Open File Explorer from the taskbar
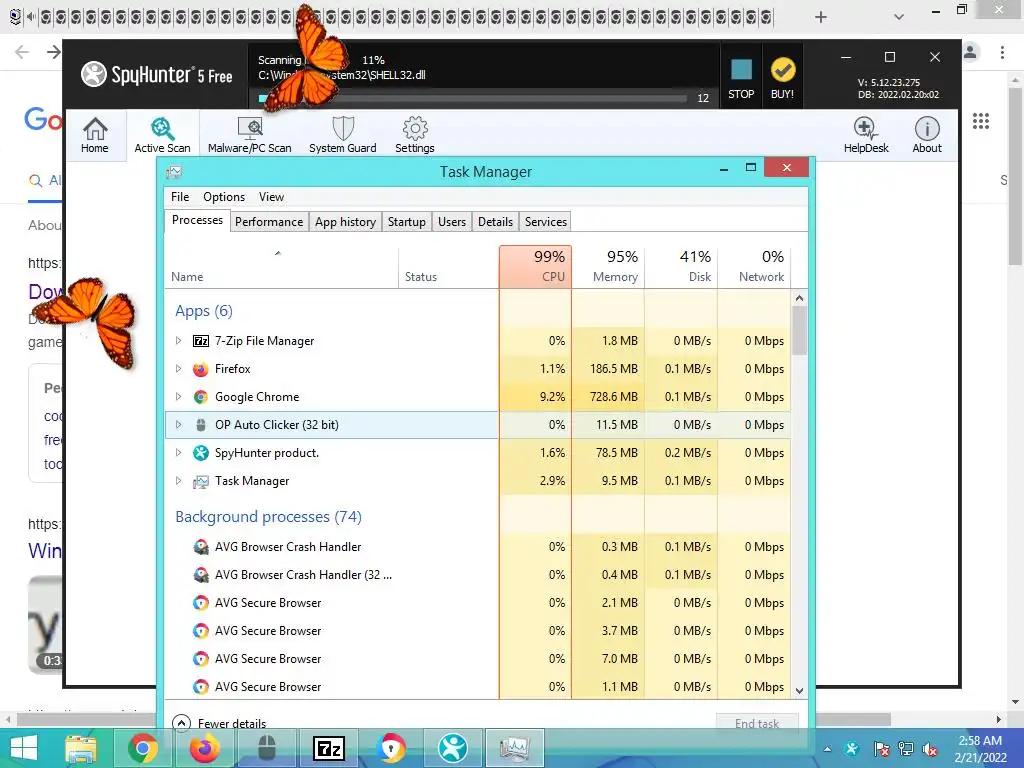The height and width of the screenshot is (768, 1024). tap(81, 748)
